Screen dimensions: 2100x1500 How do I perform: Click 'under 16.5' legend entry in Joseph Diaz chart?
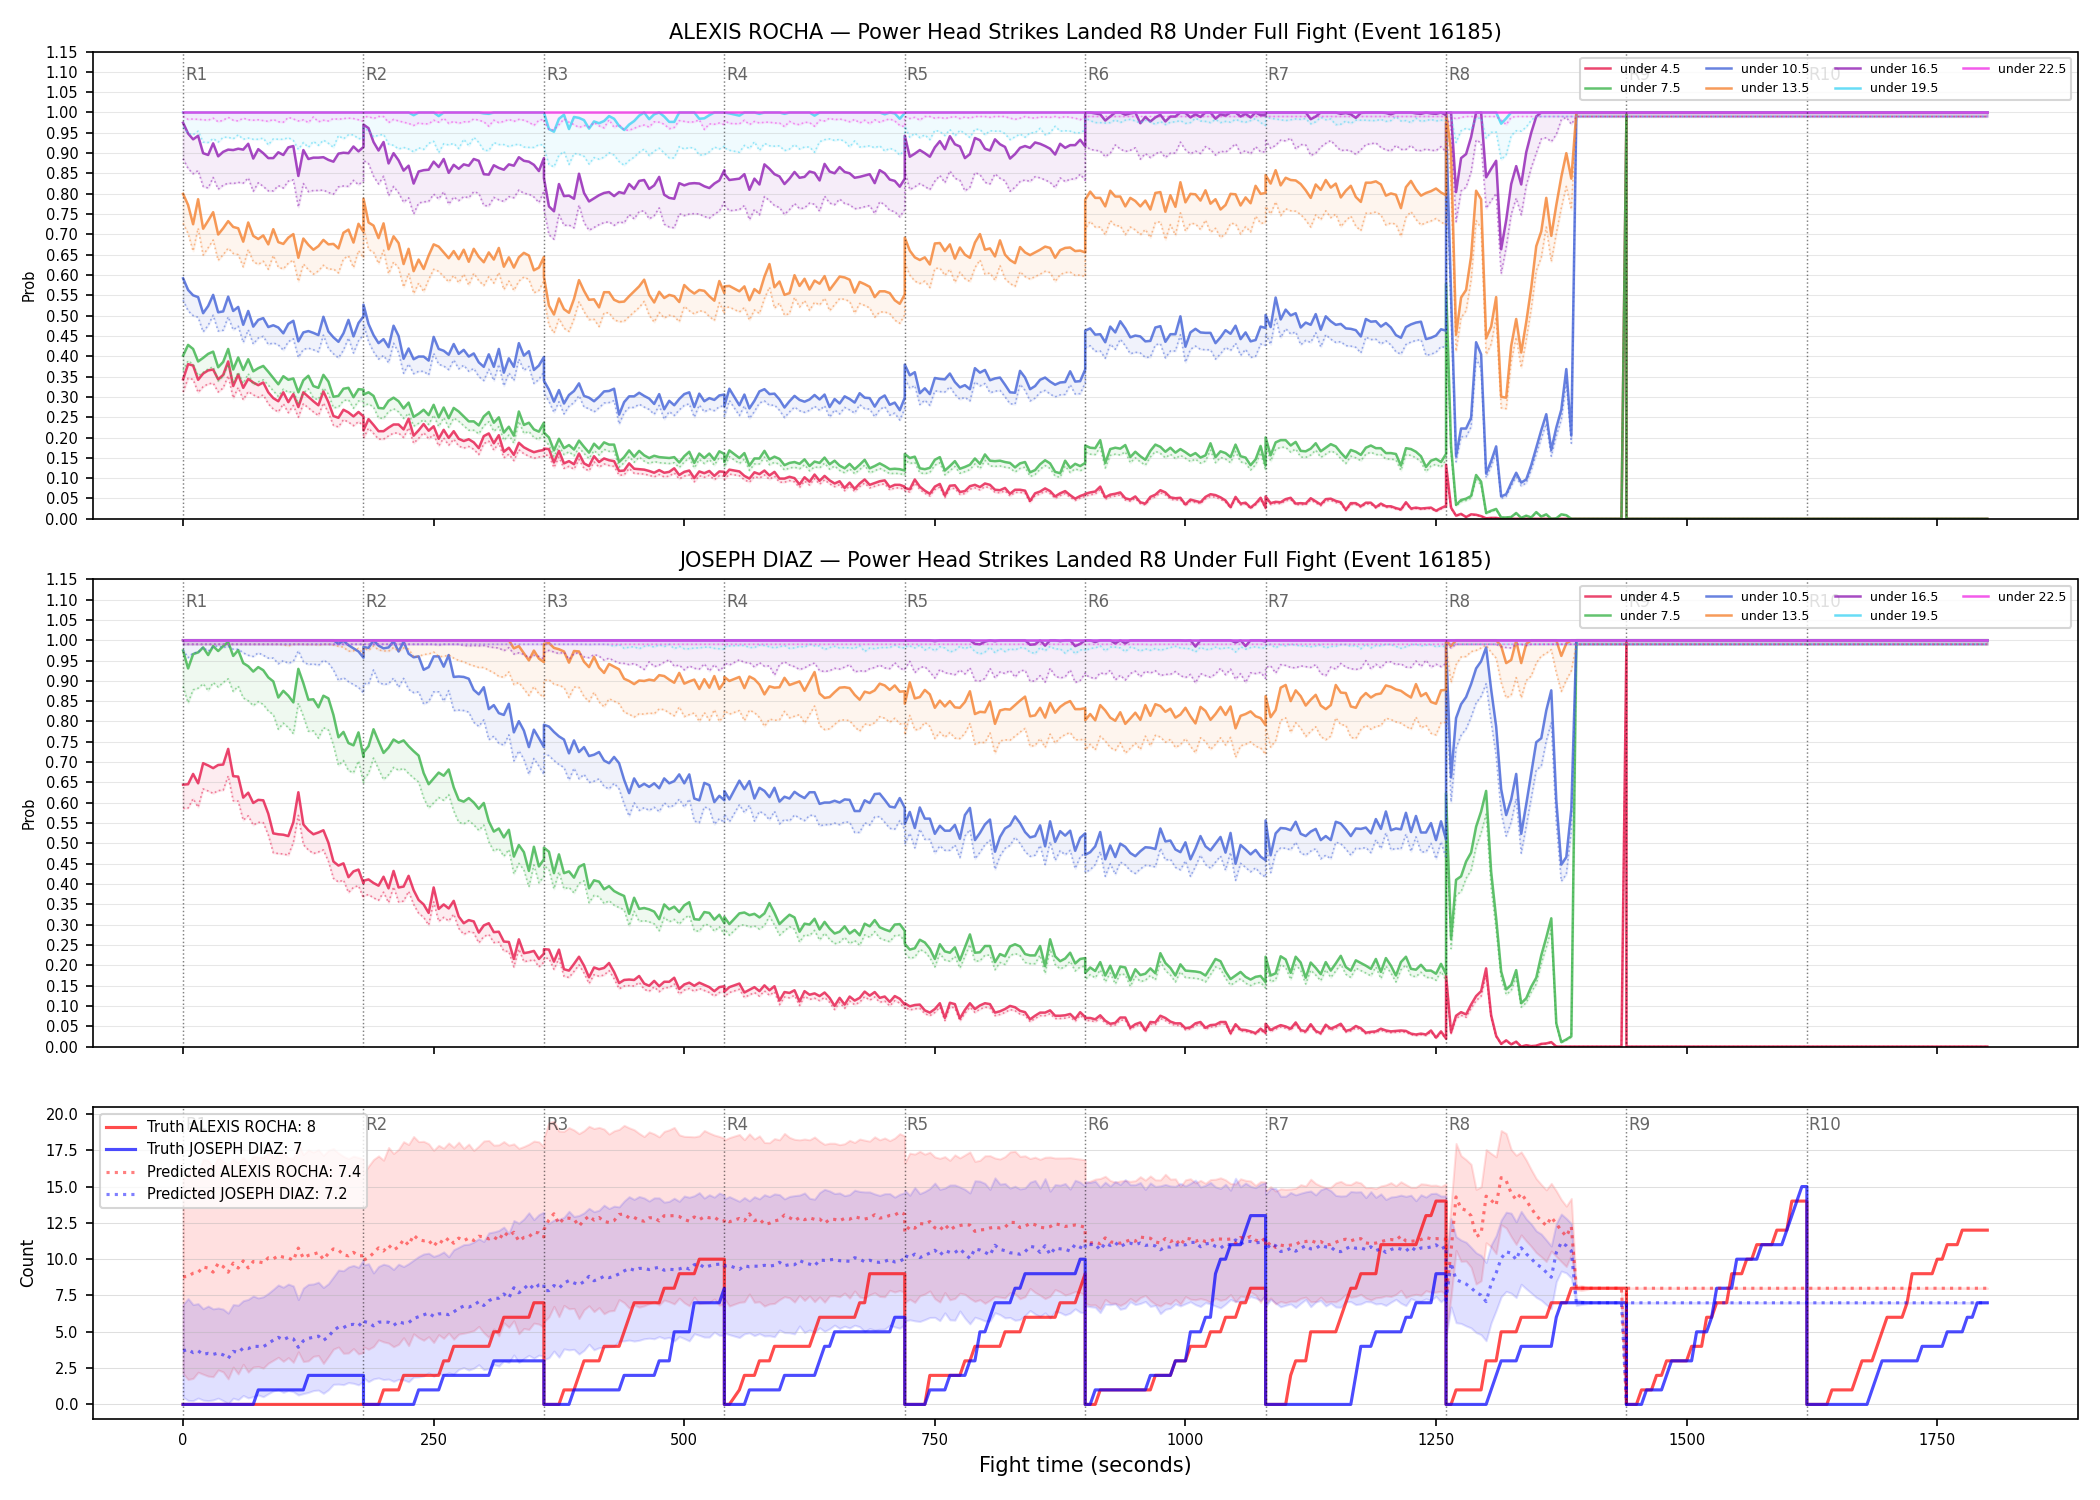1886,597
